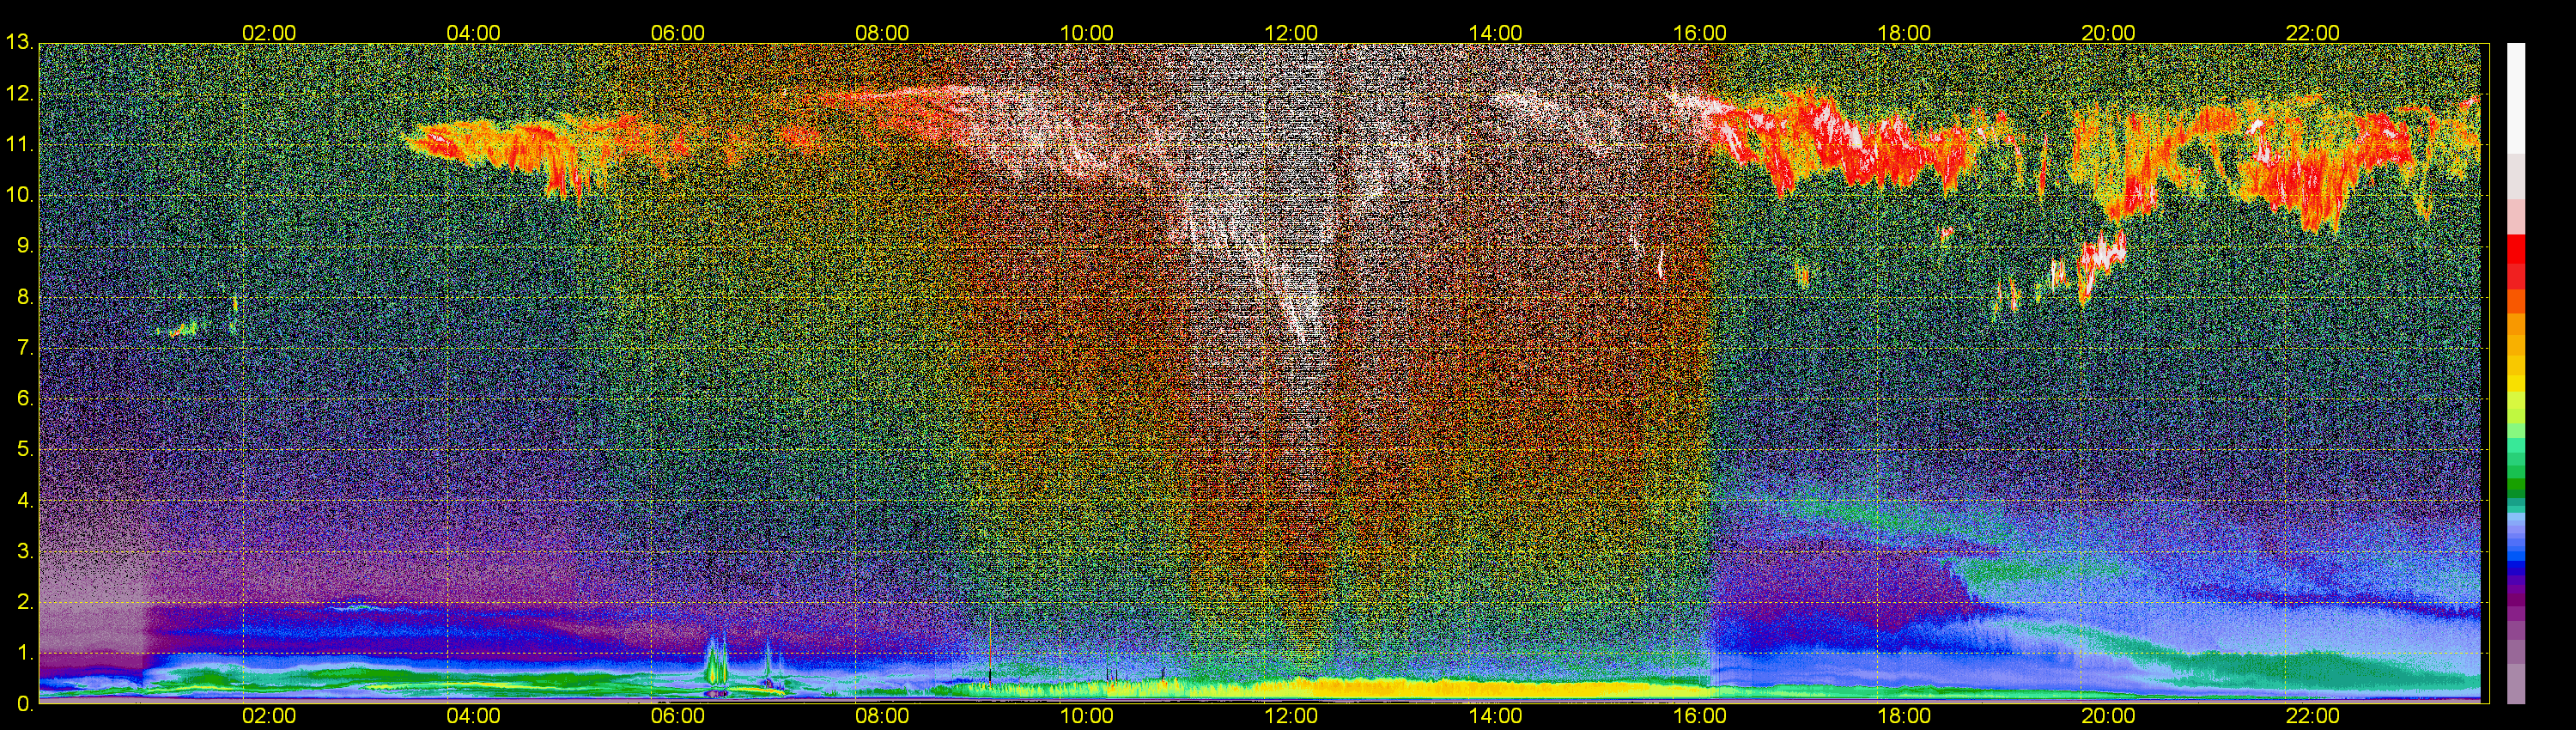Click the 04:00 label on the top time axis
Viewport: 2576px width, 730px height.
473,33
